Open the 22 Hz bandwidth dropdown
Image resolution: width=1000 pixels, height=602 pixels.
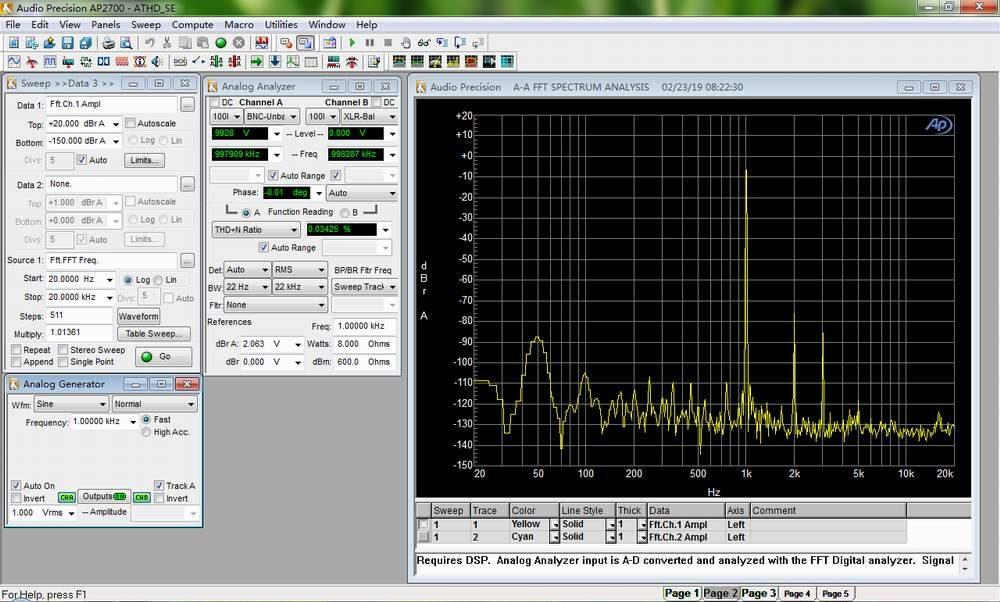click(x=247, y=287)
